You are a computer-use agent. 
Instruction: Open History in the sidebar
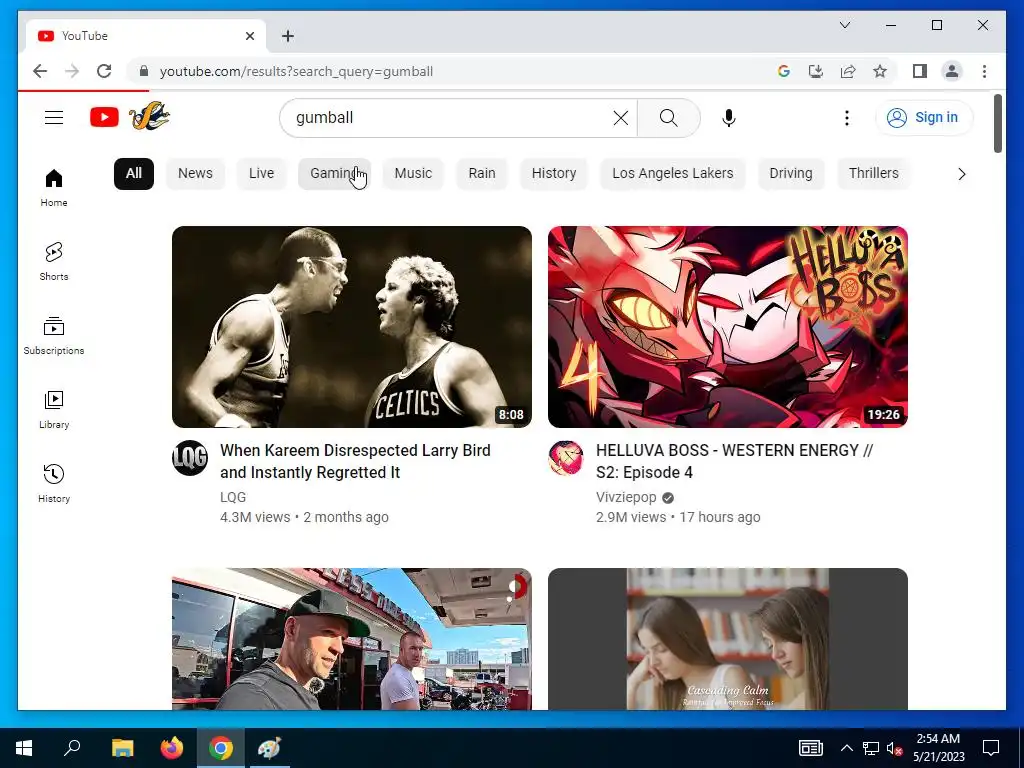click(54, 483)
